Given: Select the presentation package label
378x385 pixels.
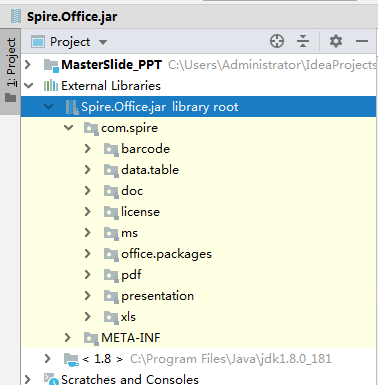Looking at the screenshot, I should pyautogui.click(x=157, y=296).
